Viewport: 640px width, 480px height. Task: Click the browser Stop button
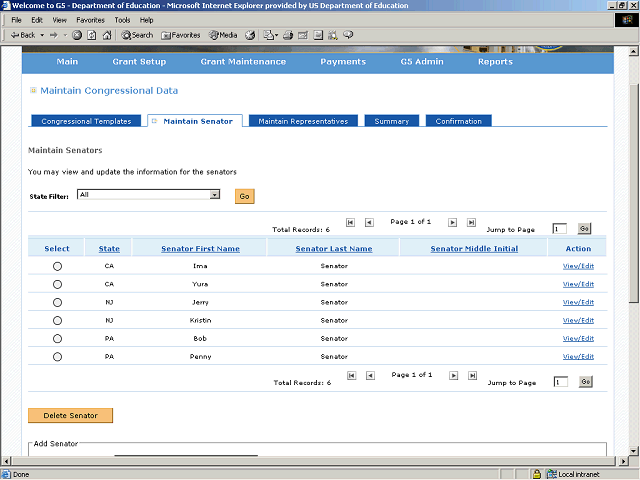(78, 34)
